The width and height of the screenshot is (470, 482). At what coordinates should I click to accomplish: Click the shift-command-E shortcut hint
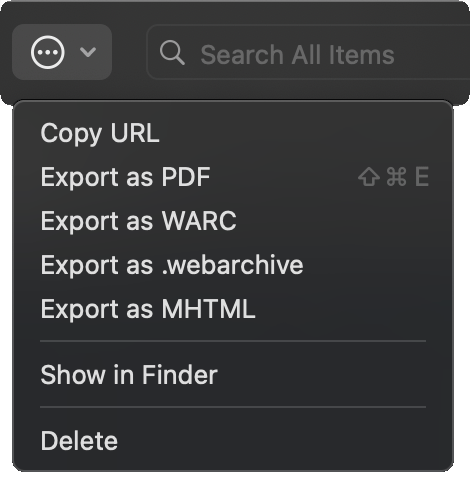393,177
